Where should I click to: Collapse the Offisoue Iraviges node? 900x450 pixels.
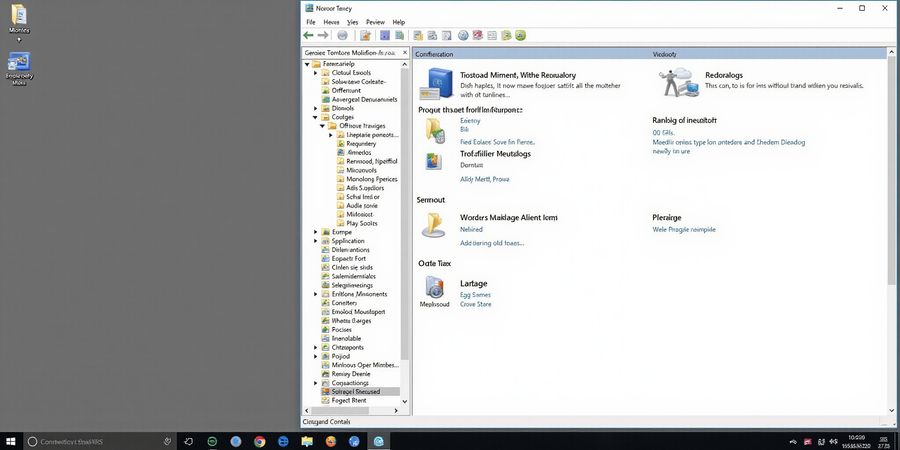(x=323, y=126)
